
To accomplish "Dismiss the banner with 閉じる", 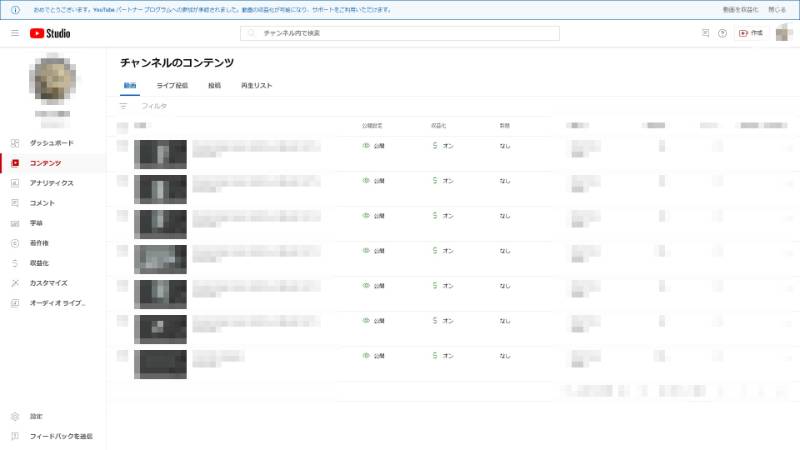I will 777,10.
